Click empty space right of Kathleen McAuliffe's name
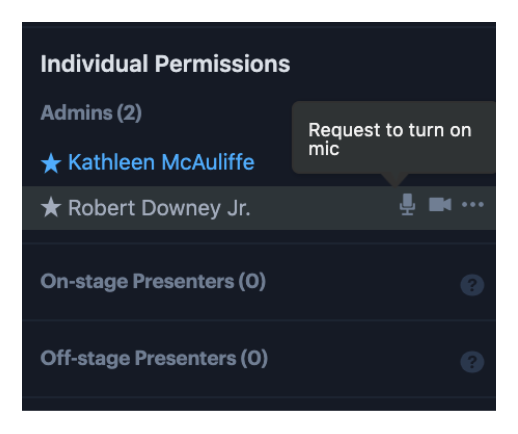Image resolution: width=518 pixels, height=434 pixels. point(273,163)
